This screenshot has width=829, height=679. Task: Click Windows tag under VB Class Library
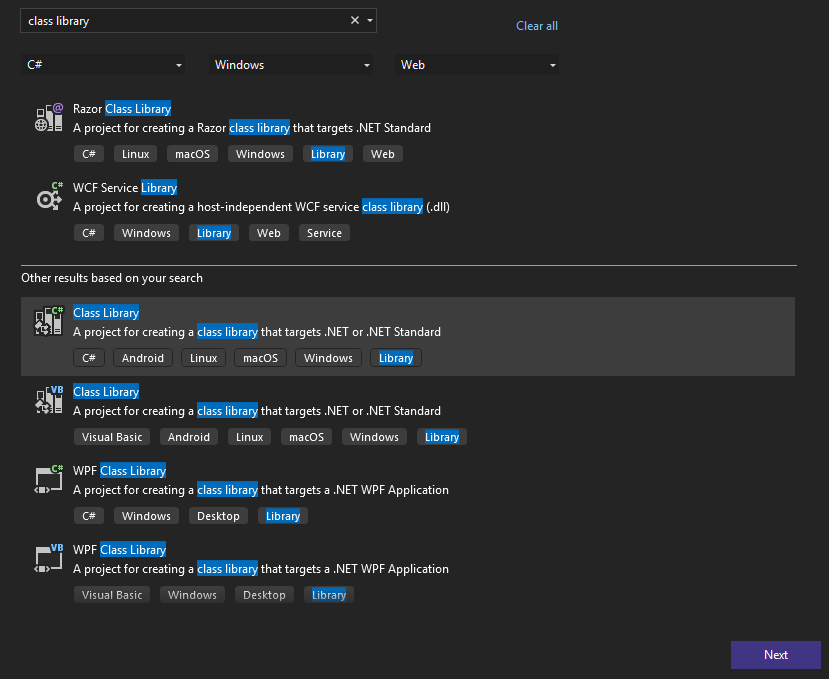click(x=374, y=437)
